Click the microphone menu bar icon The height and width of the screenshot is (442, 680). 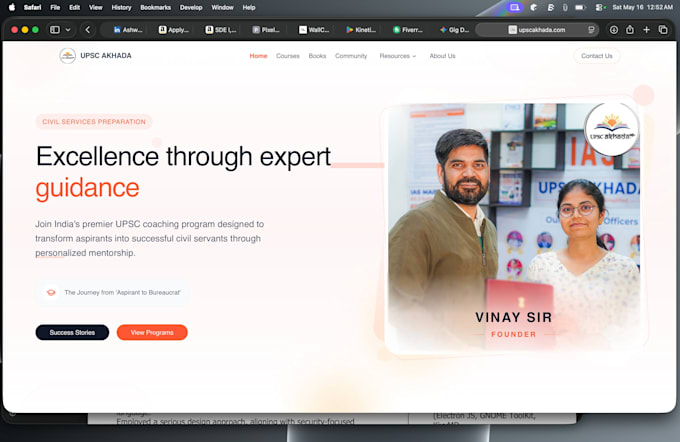pos(565,7)
